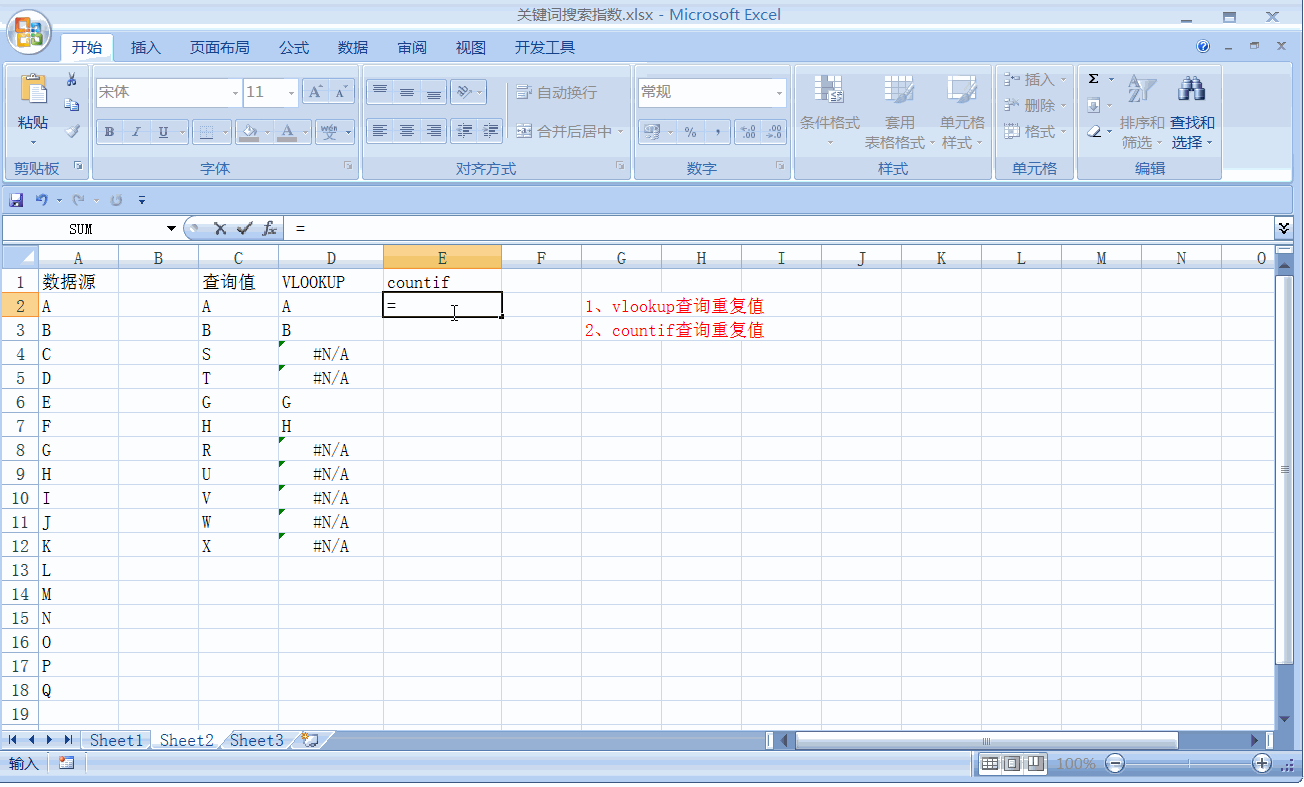Click the Page Layout view button in status bar
The image size is (1304, 787).
pyautogui.click(x=1012, y=764)
